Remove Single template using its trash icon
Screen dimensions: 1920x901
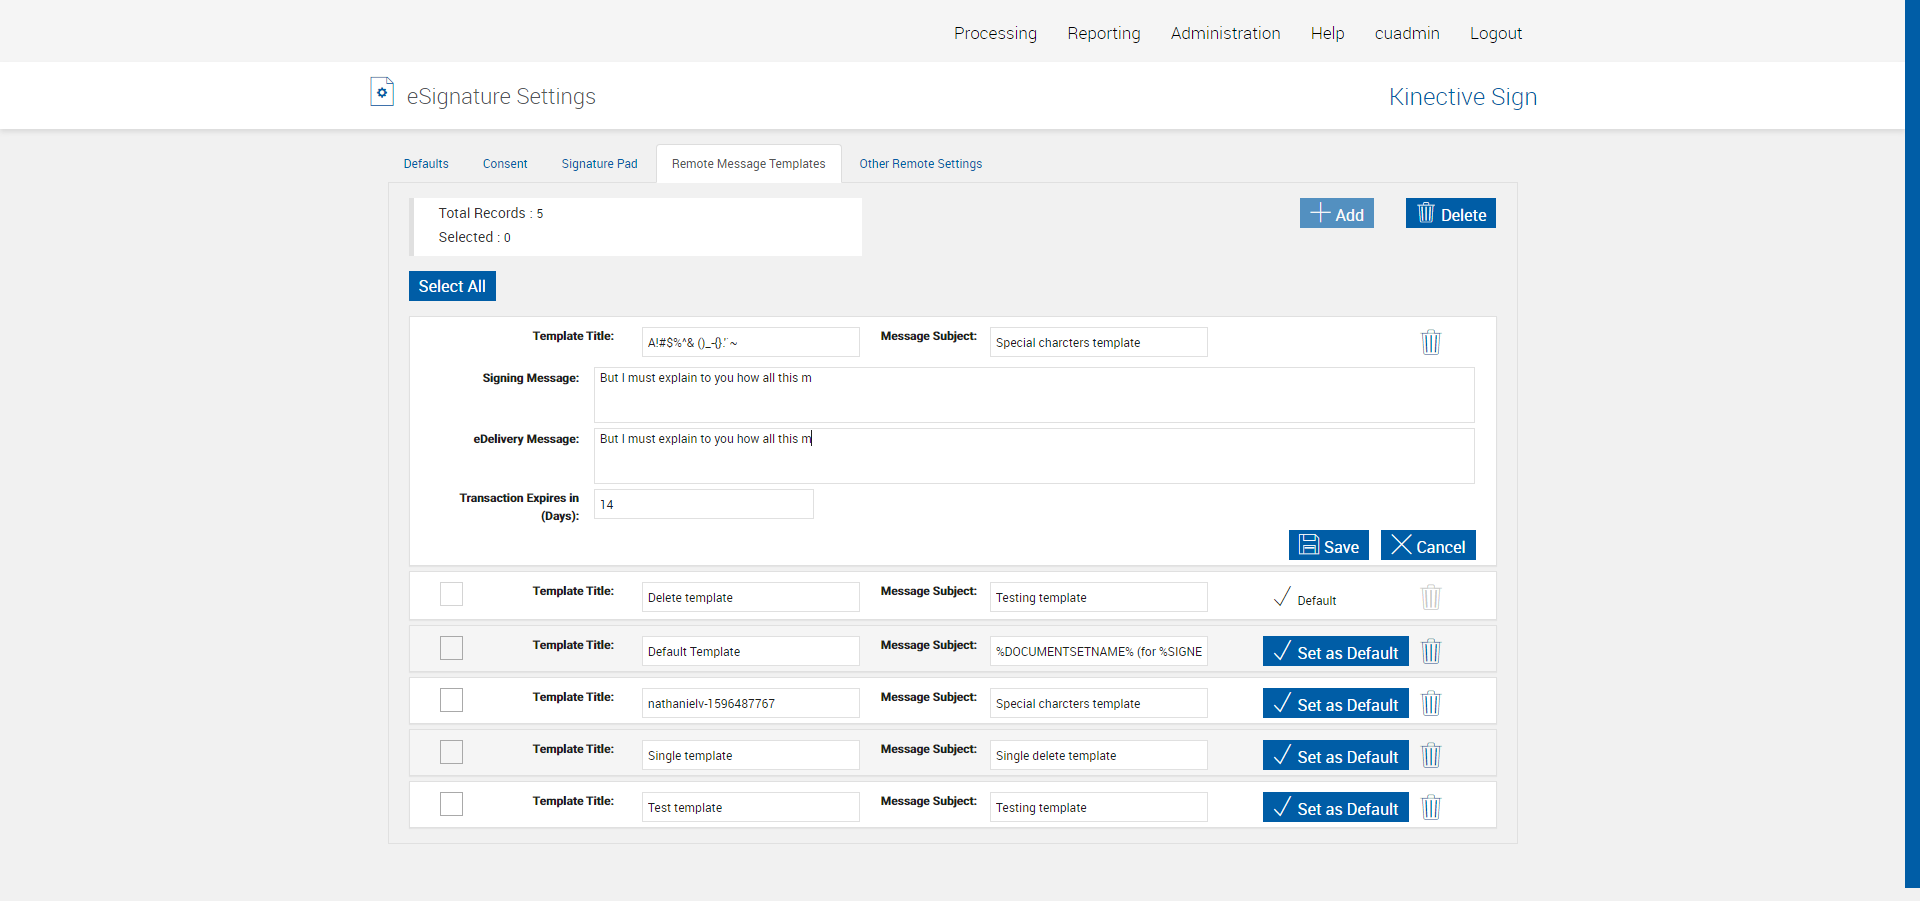(1431, 756)
